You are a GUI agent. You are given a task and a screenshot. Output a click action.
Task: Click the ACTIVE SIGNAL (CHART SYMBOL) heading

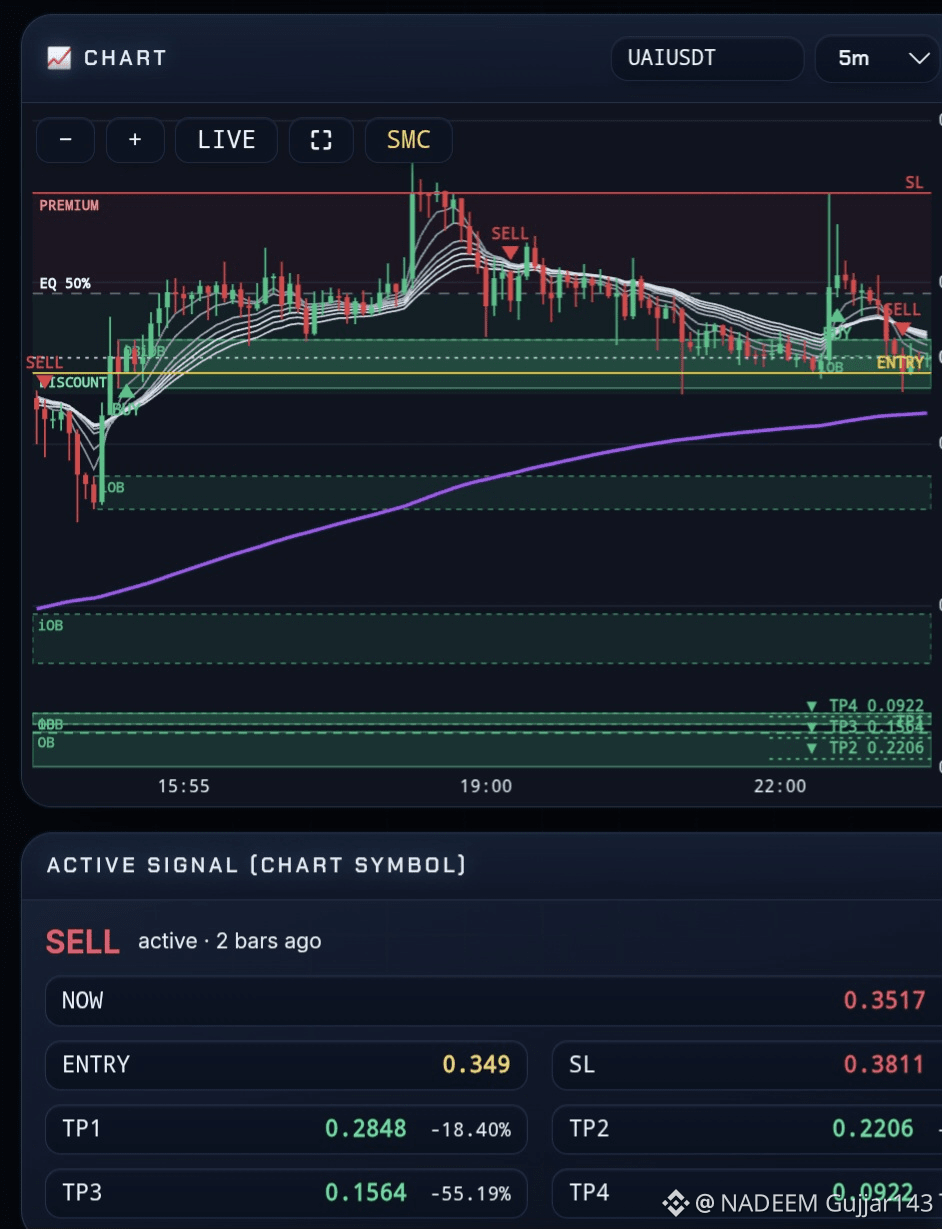click(x=257, y=865)
